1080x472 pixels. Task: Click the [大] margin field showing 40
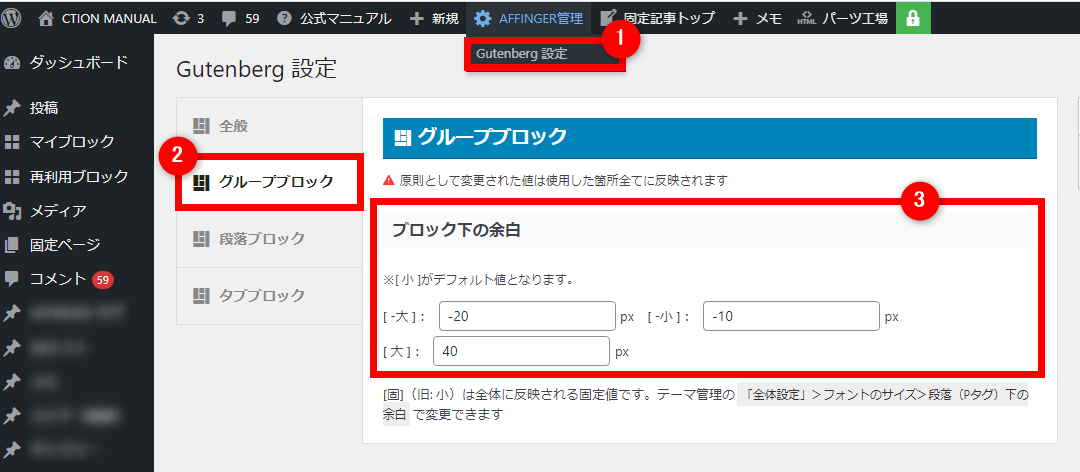point(521,351)
